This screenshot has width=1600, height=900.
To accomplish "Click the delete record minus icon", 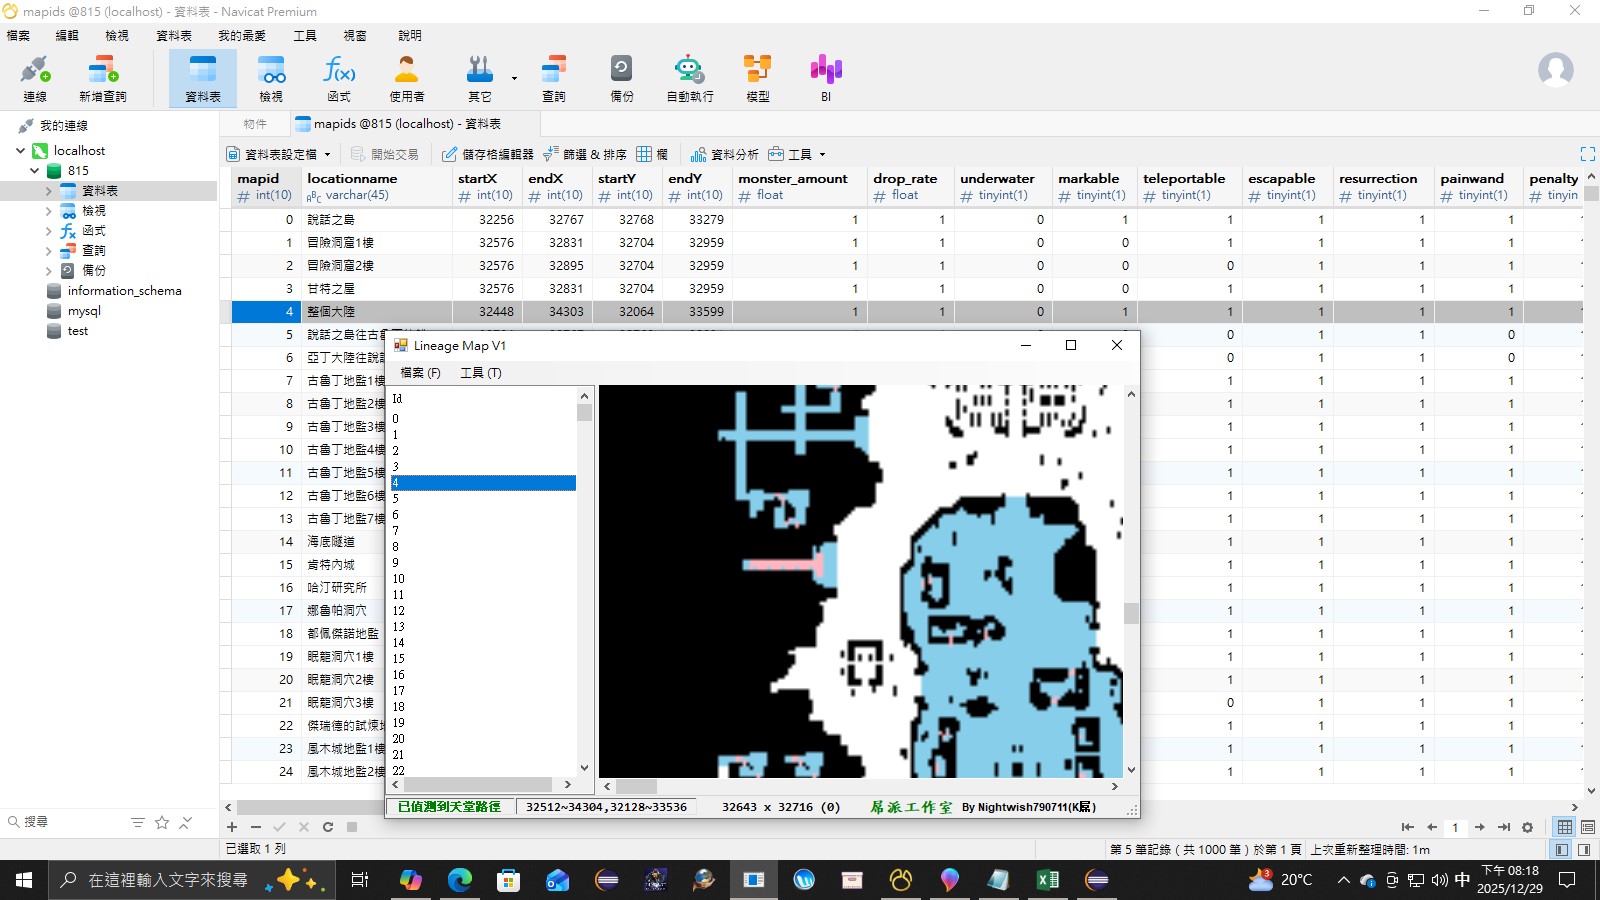I will click(x=256, y=827).
